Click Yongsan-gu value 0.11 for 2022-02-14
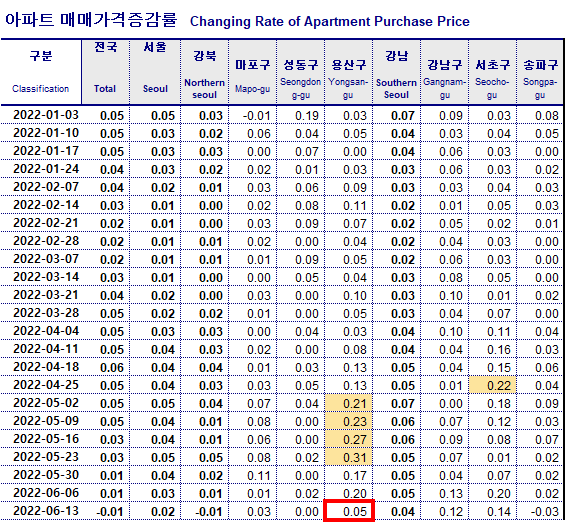This screenshot has height=522, width=565. 355,206
